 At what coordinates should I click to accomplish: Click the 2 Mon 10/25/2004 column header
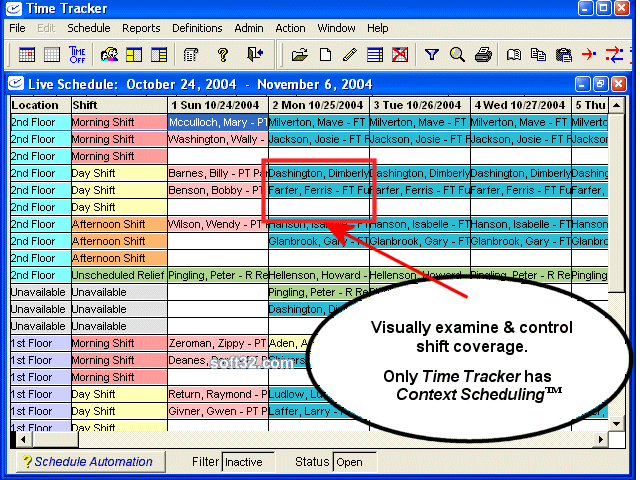click(319, 105)
